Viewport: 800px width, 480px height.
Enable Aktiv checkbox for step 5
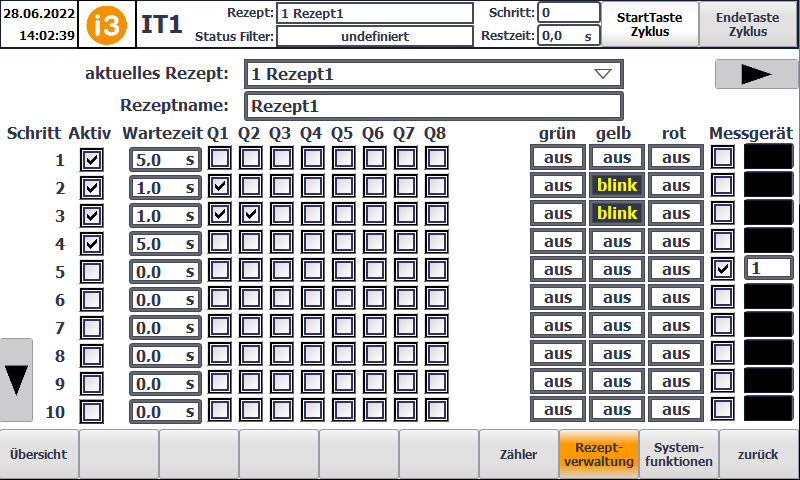(x=92, y=271)
